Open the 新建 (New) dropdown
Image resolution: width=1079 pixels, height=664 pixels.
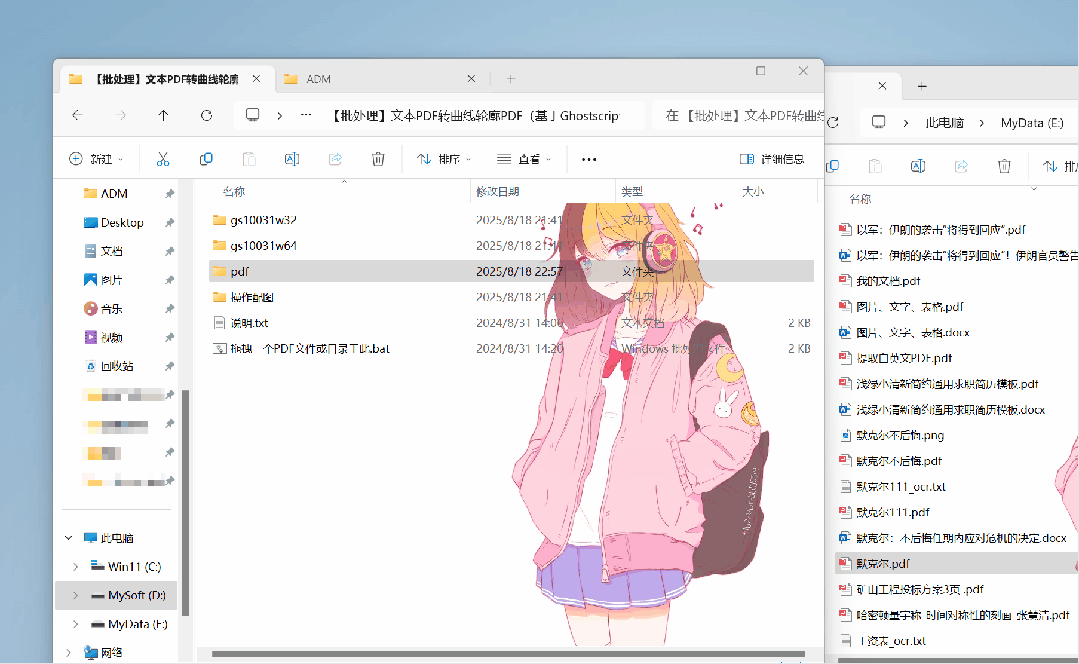point(96,159)
